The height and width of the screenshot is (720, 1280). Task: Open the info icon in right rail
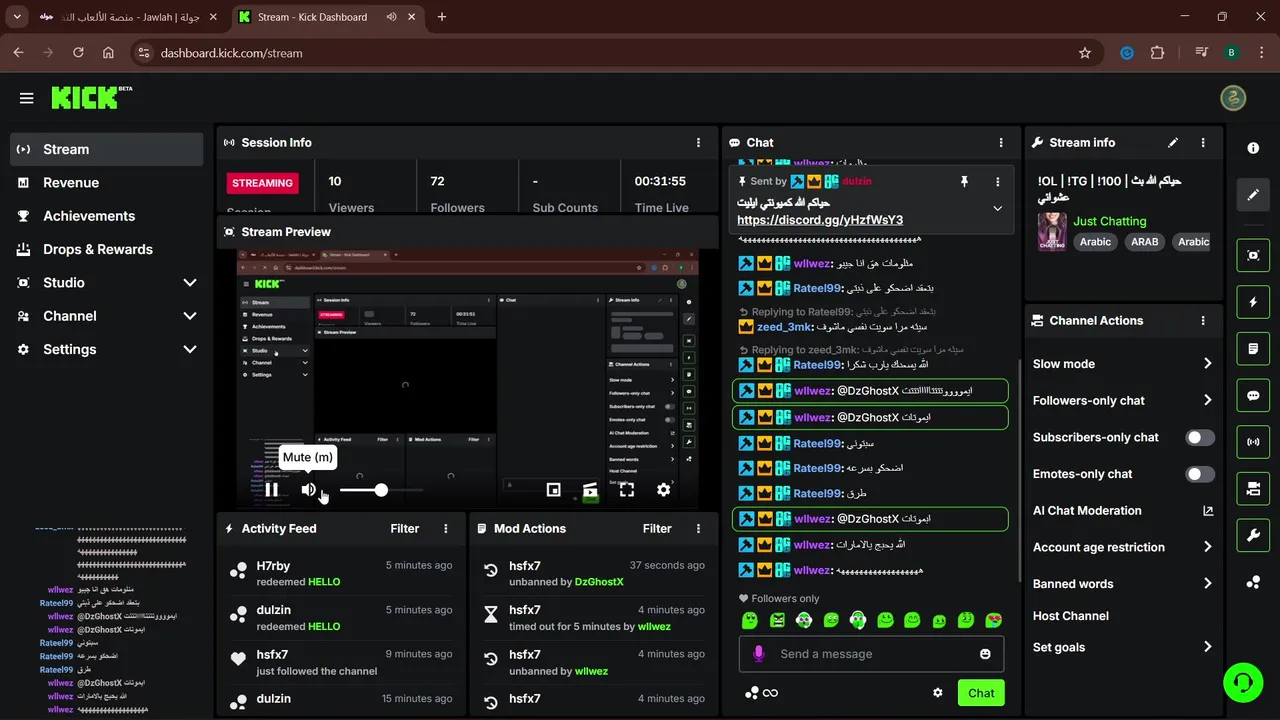1253,148
